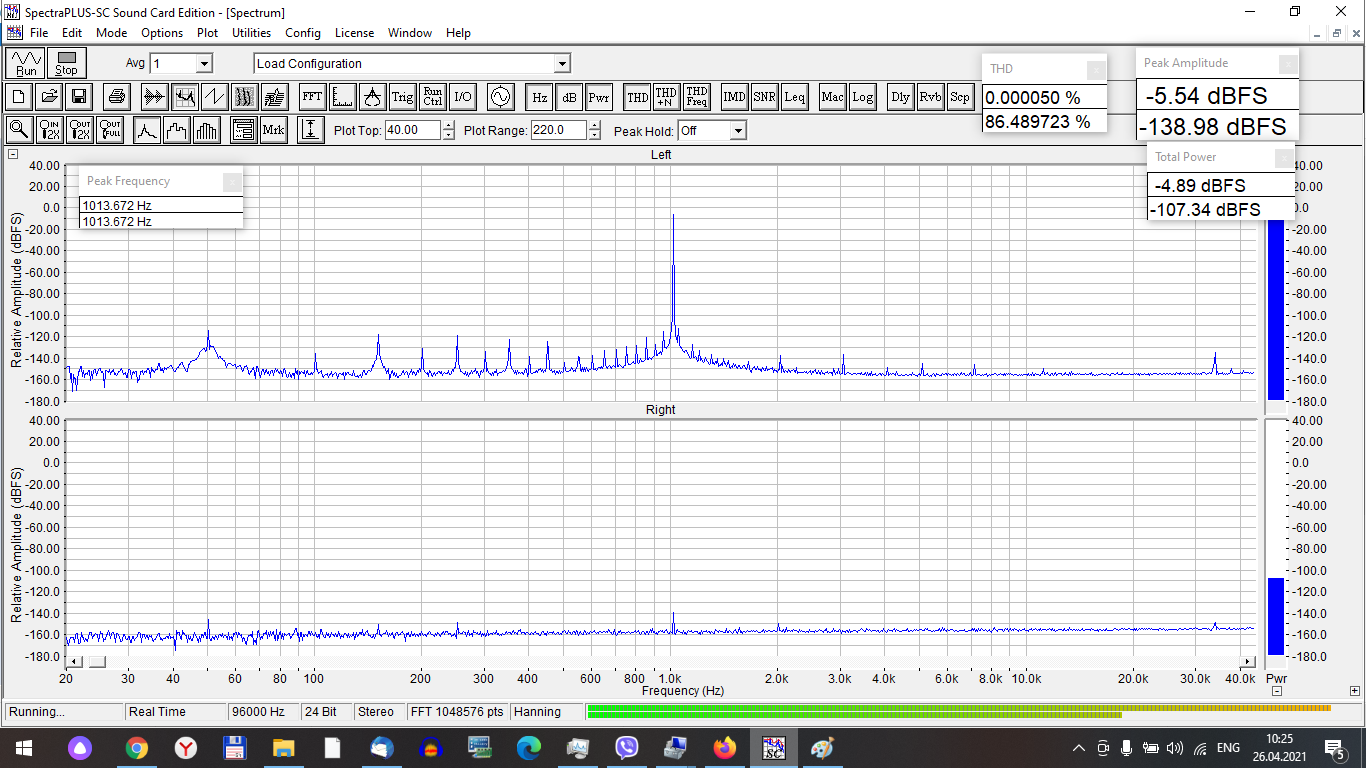Click the Save floppy disk icon
This screenshot has height=768, width=1366.
[79, 97]
